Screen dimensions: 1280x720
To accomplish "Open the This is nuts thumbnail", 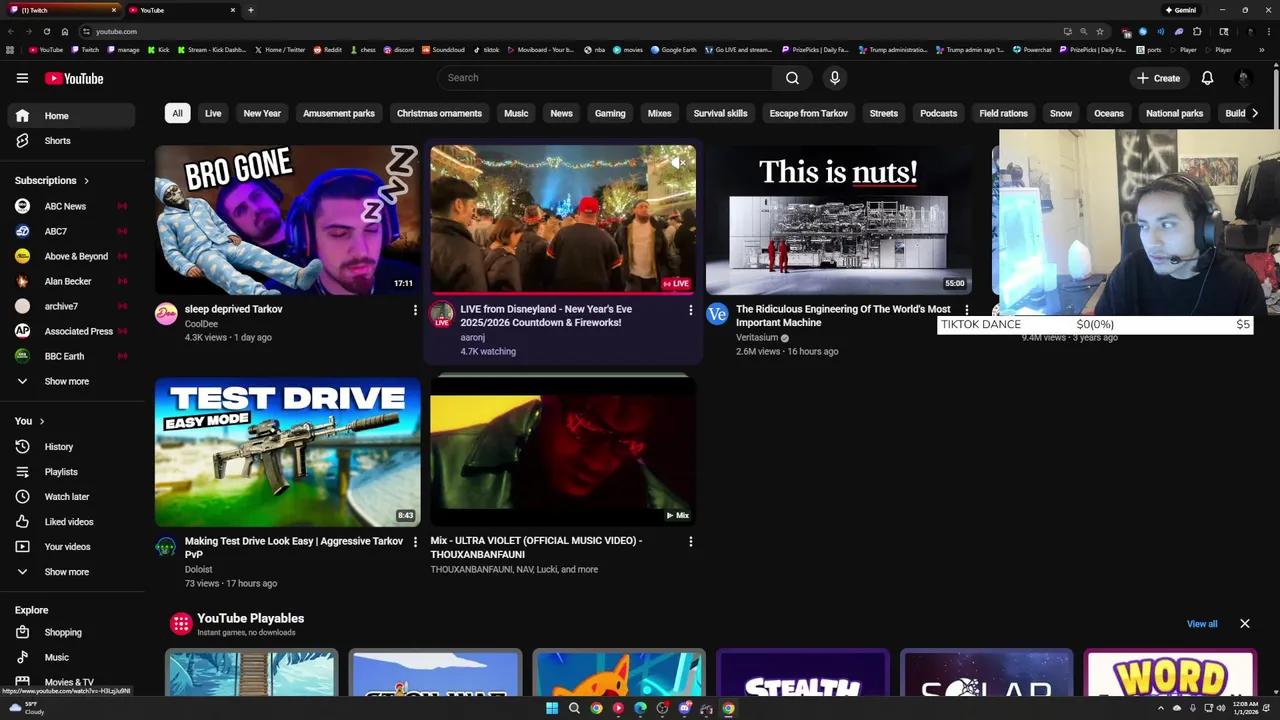I will (838, 220).
